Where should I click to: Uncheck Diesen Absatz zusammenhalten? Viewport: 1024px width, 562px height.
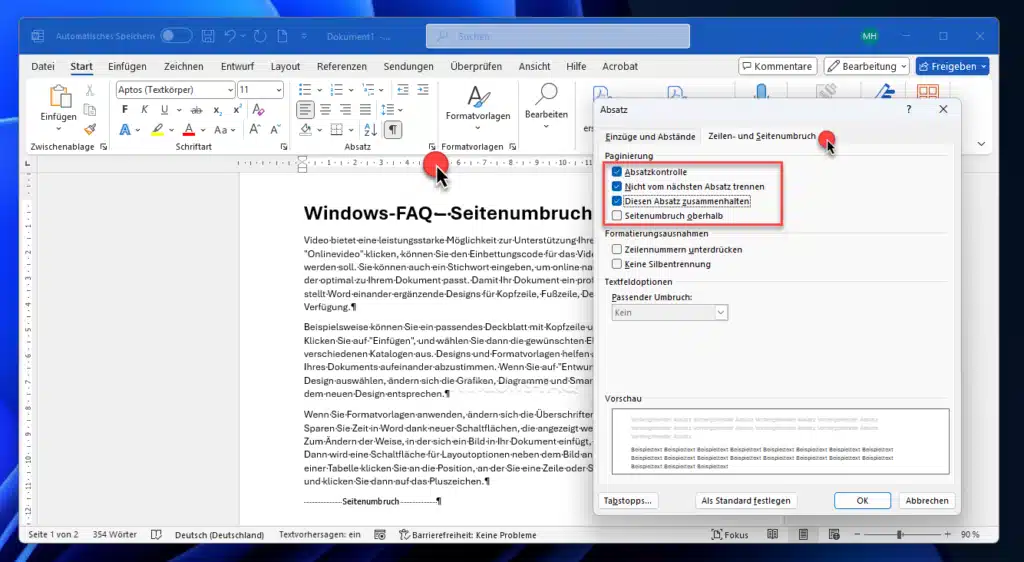616,201
